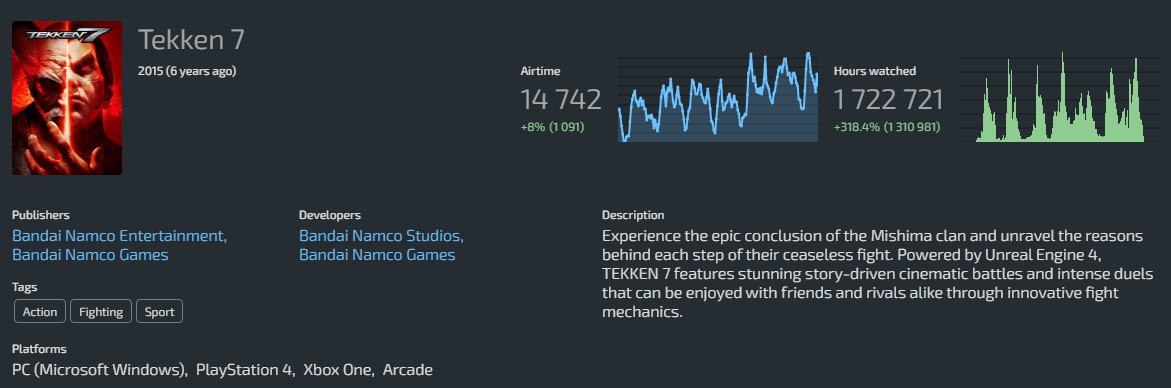Screen dimensions: 1171x388
Task: Click the Airtime value 14 742
Action: pos(561,100)
